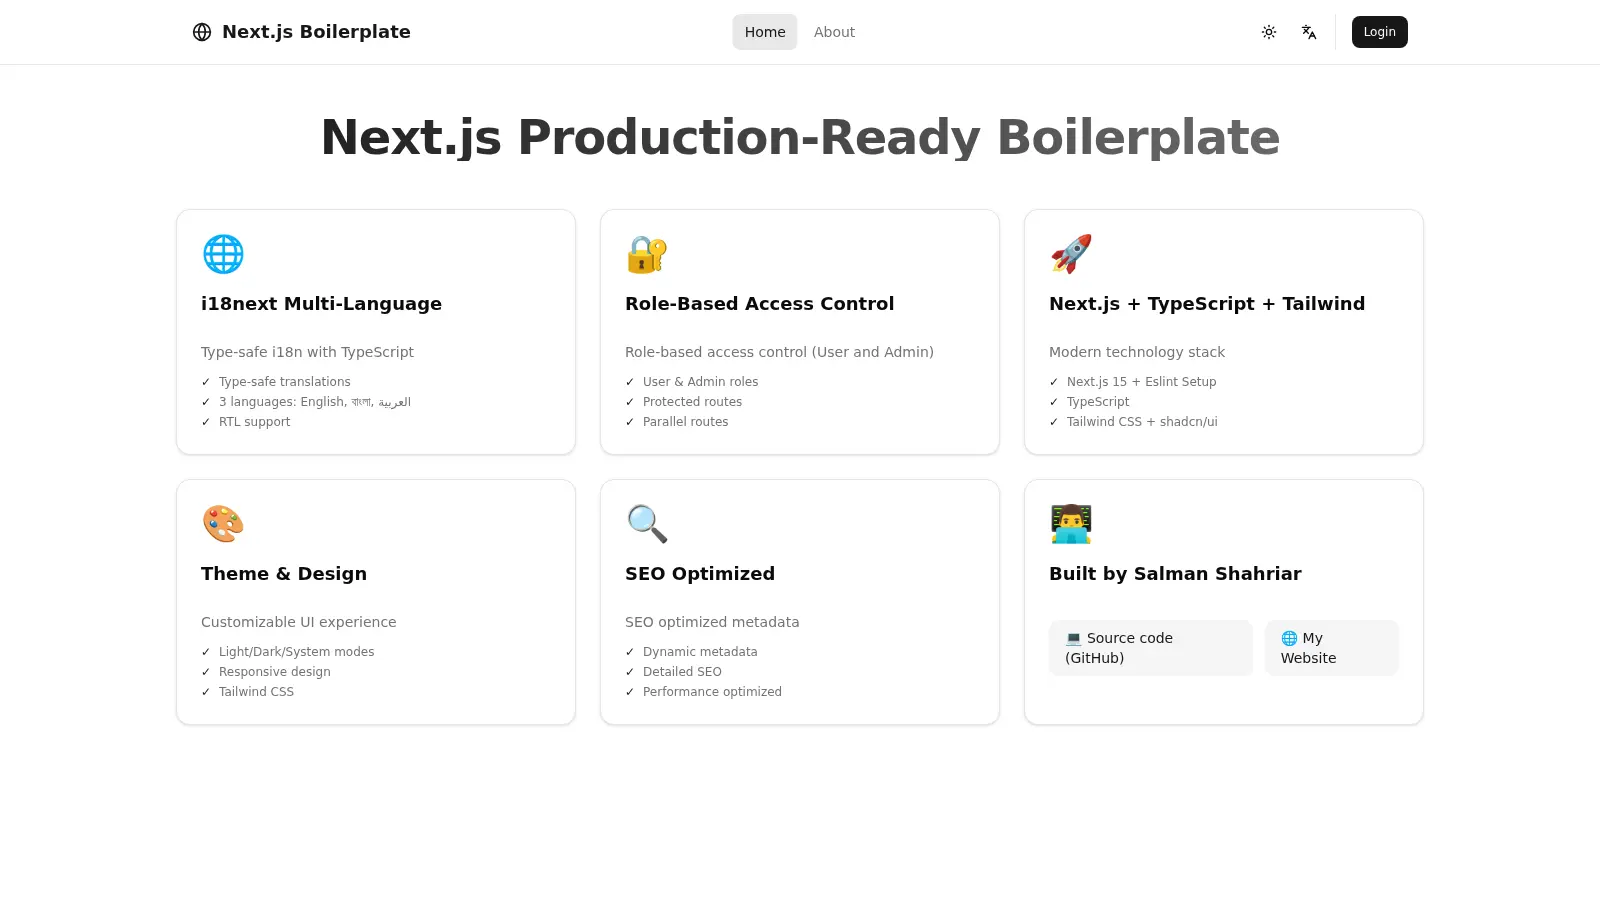This screenshot has height=900, width=1600.
Task: Click the SEO Optimized heading
Action: click(x=700, y=574)
